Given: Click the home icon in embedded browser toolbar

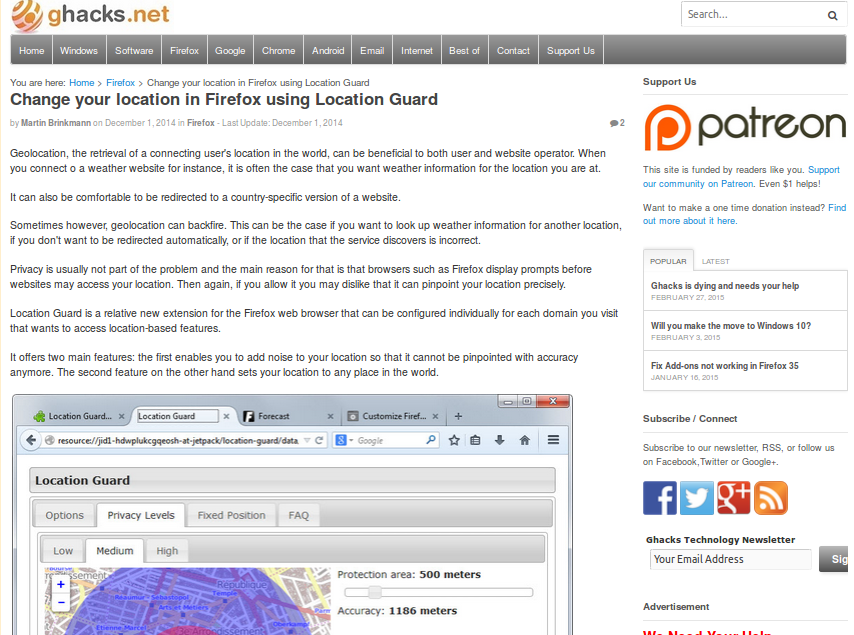Looking at the screenshot, I should 524,440.
